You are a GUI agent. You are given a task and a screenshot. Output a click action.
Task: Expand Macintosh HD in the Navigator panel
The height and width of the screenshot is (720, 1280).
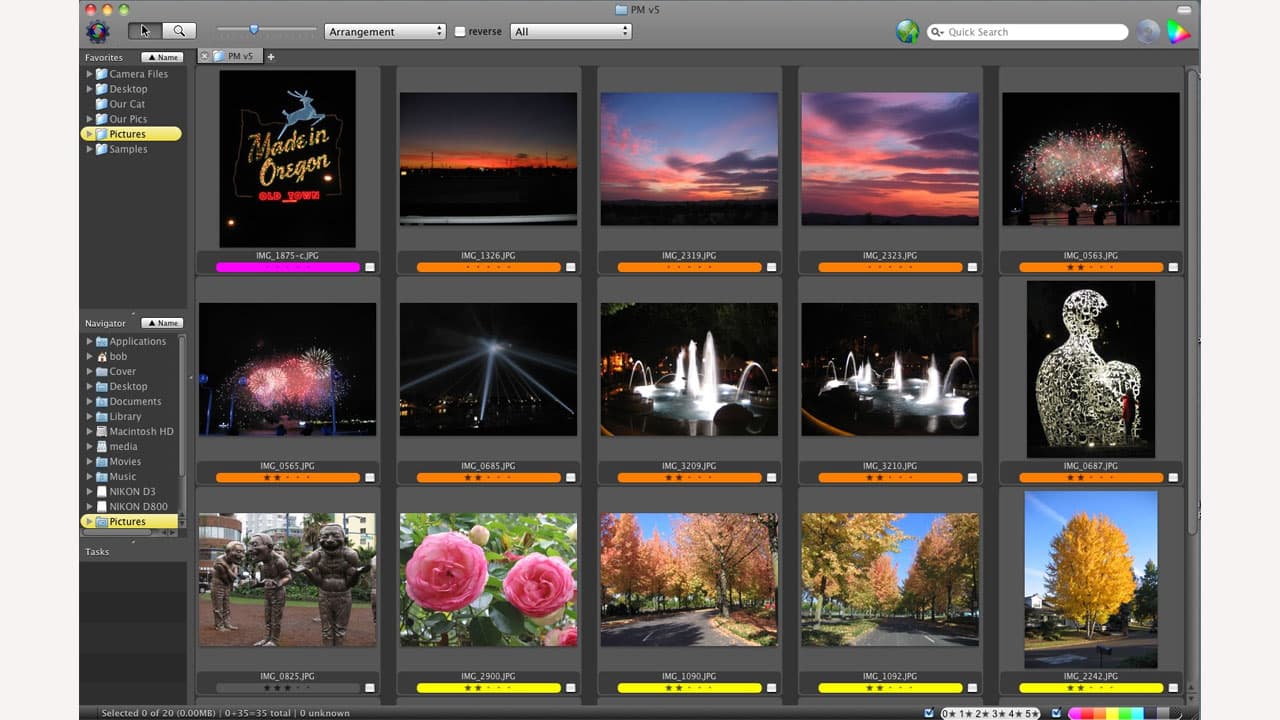[89, 431]
